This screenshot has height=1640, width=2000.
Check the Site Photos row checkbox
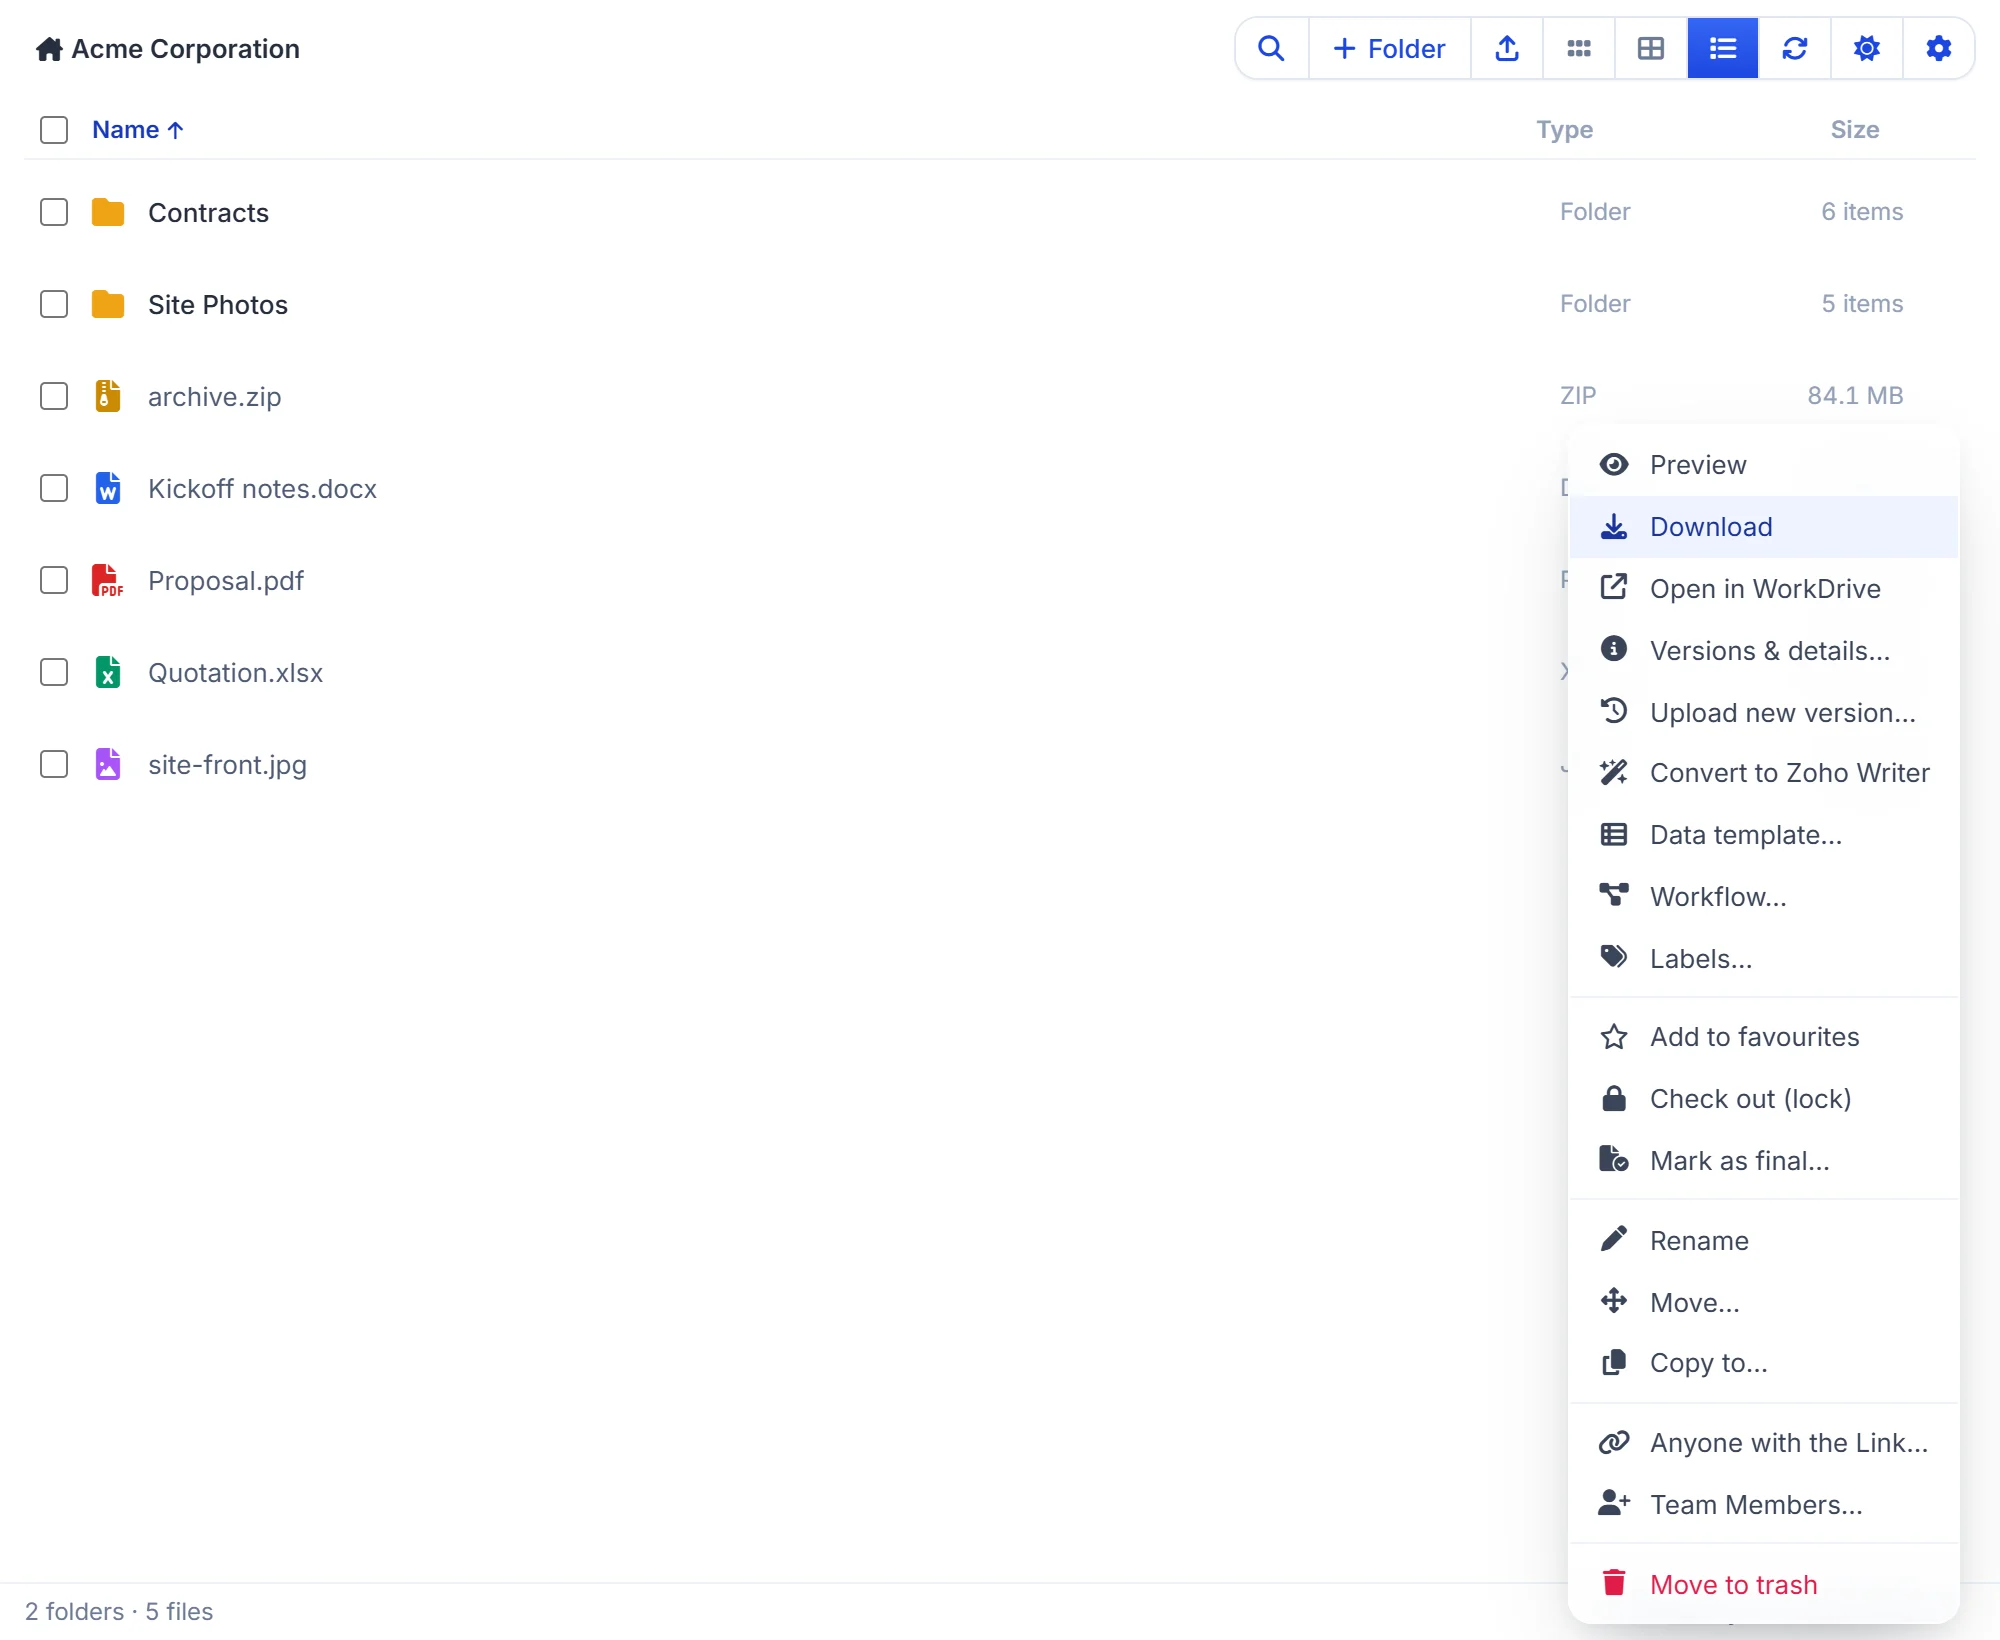click(54, 304)
